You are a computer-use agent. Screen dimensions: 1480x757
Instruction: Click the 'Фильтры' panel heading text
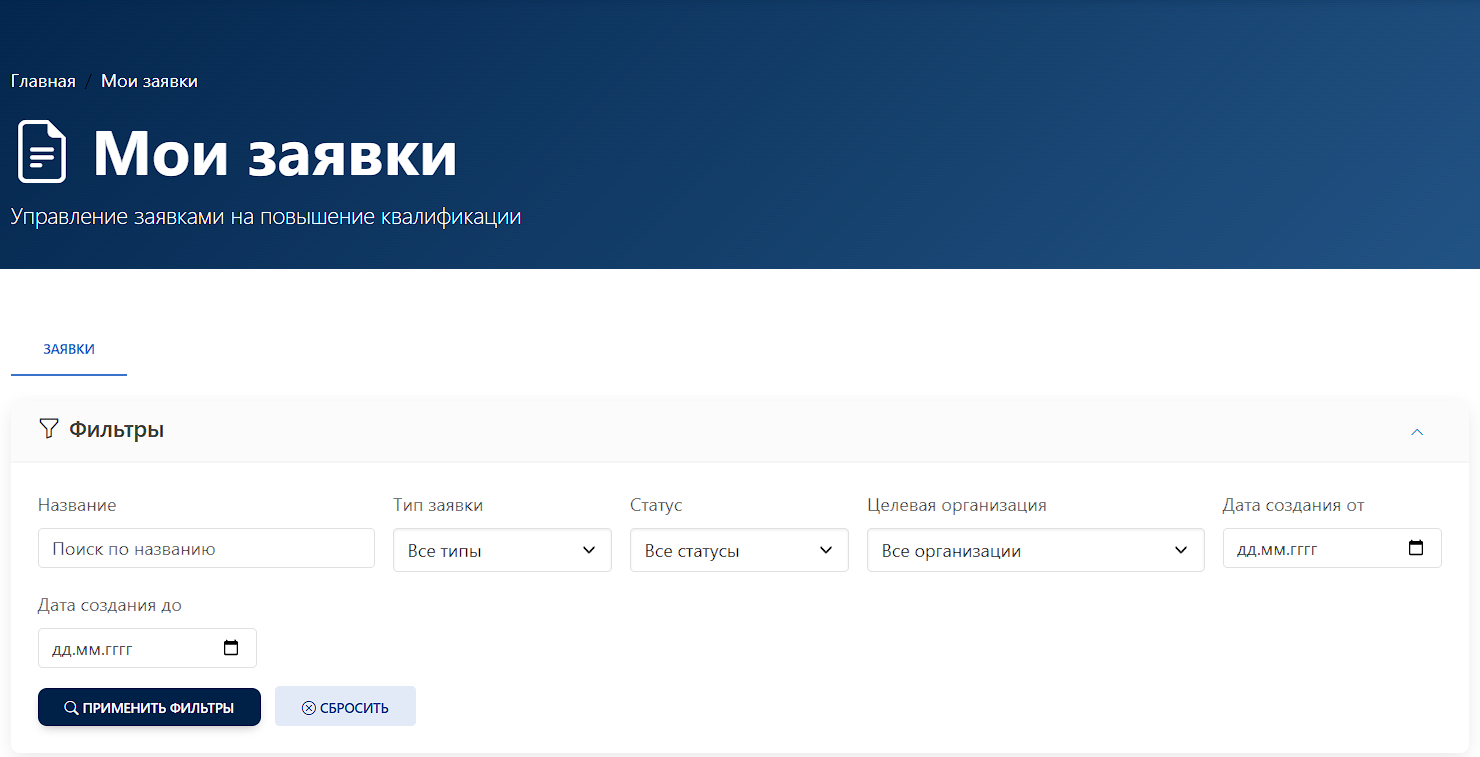click(x=116, y=430)
